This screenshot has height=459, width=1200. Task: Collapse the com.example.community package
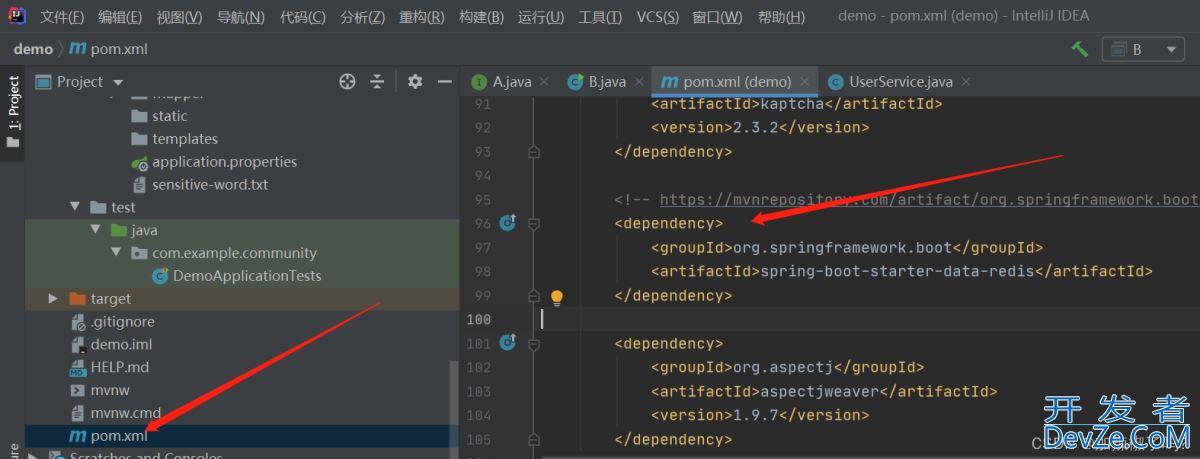point(117,253)
